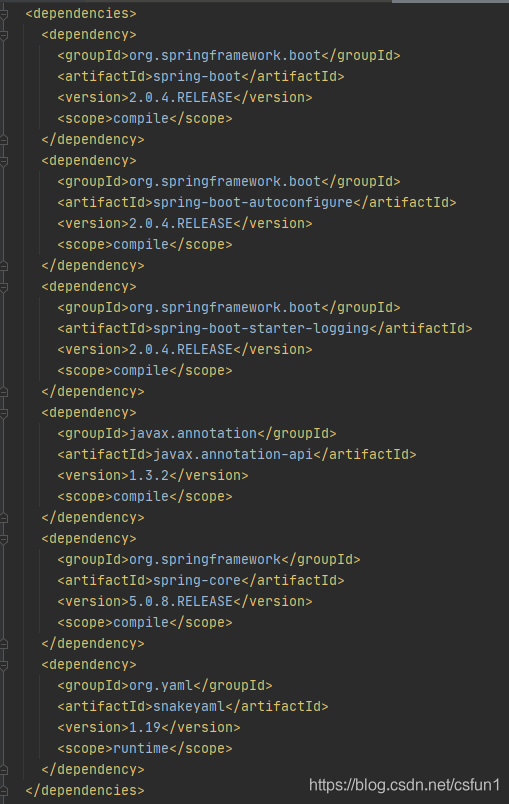Image resolution: width=509 pixels, height=804 pixels.
Task: Fold the spring-boot dependency at its opening tag
Action: 4,35
